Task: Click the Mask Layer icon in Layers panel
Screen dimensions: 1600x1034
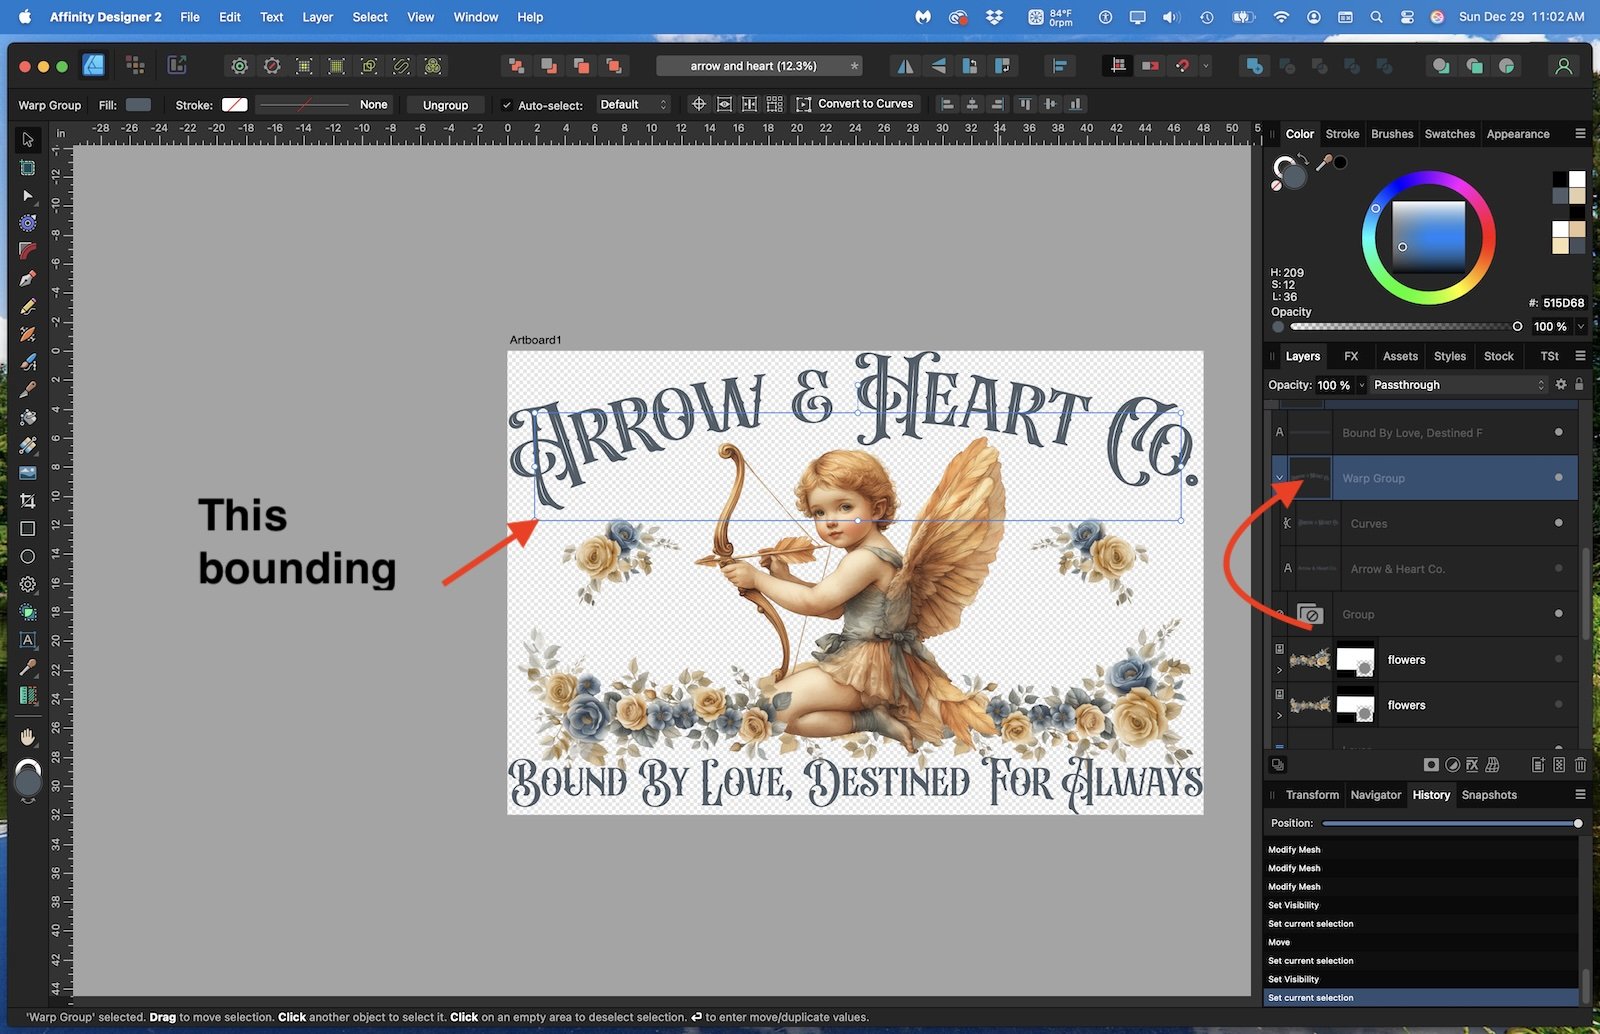Action: point(1431,765)
